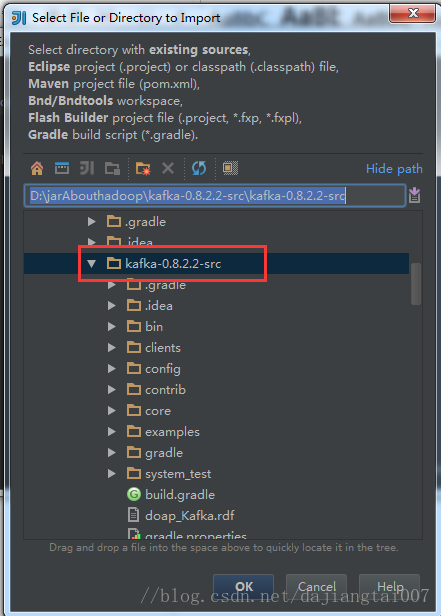
Task: Expand the examples folder
Action: tap(112, 432)
